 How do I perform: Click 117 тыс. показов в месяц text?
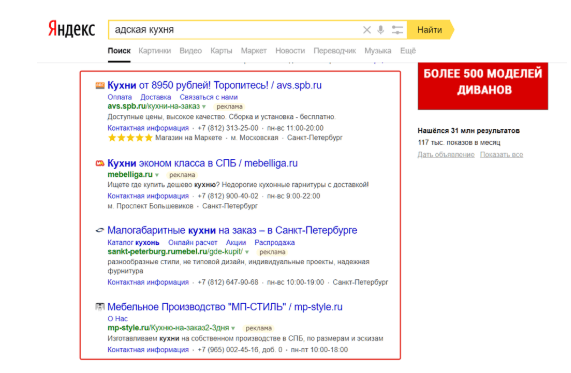(x=459, y=142)
